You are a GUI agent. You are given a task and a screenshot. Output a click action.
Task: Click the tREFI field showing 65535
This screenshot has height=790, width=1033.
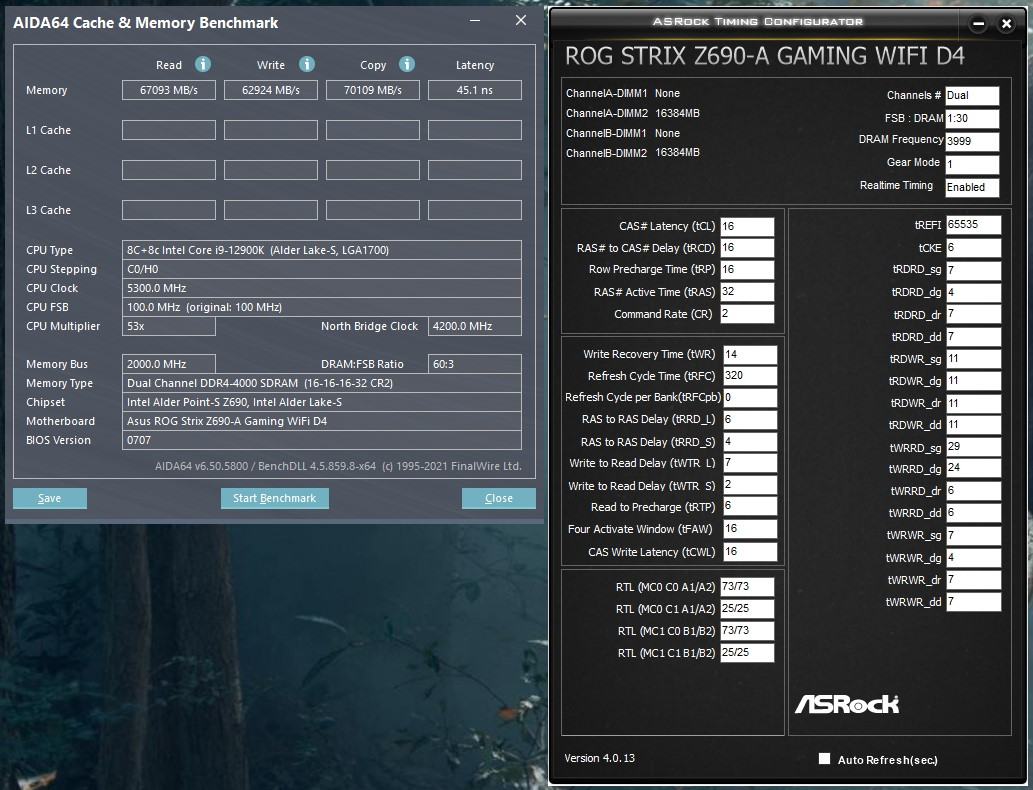[x=974, y=225]
